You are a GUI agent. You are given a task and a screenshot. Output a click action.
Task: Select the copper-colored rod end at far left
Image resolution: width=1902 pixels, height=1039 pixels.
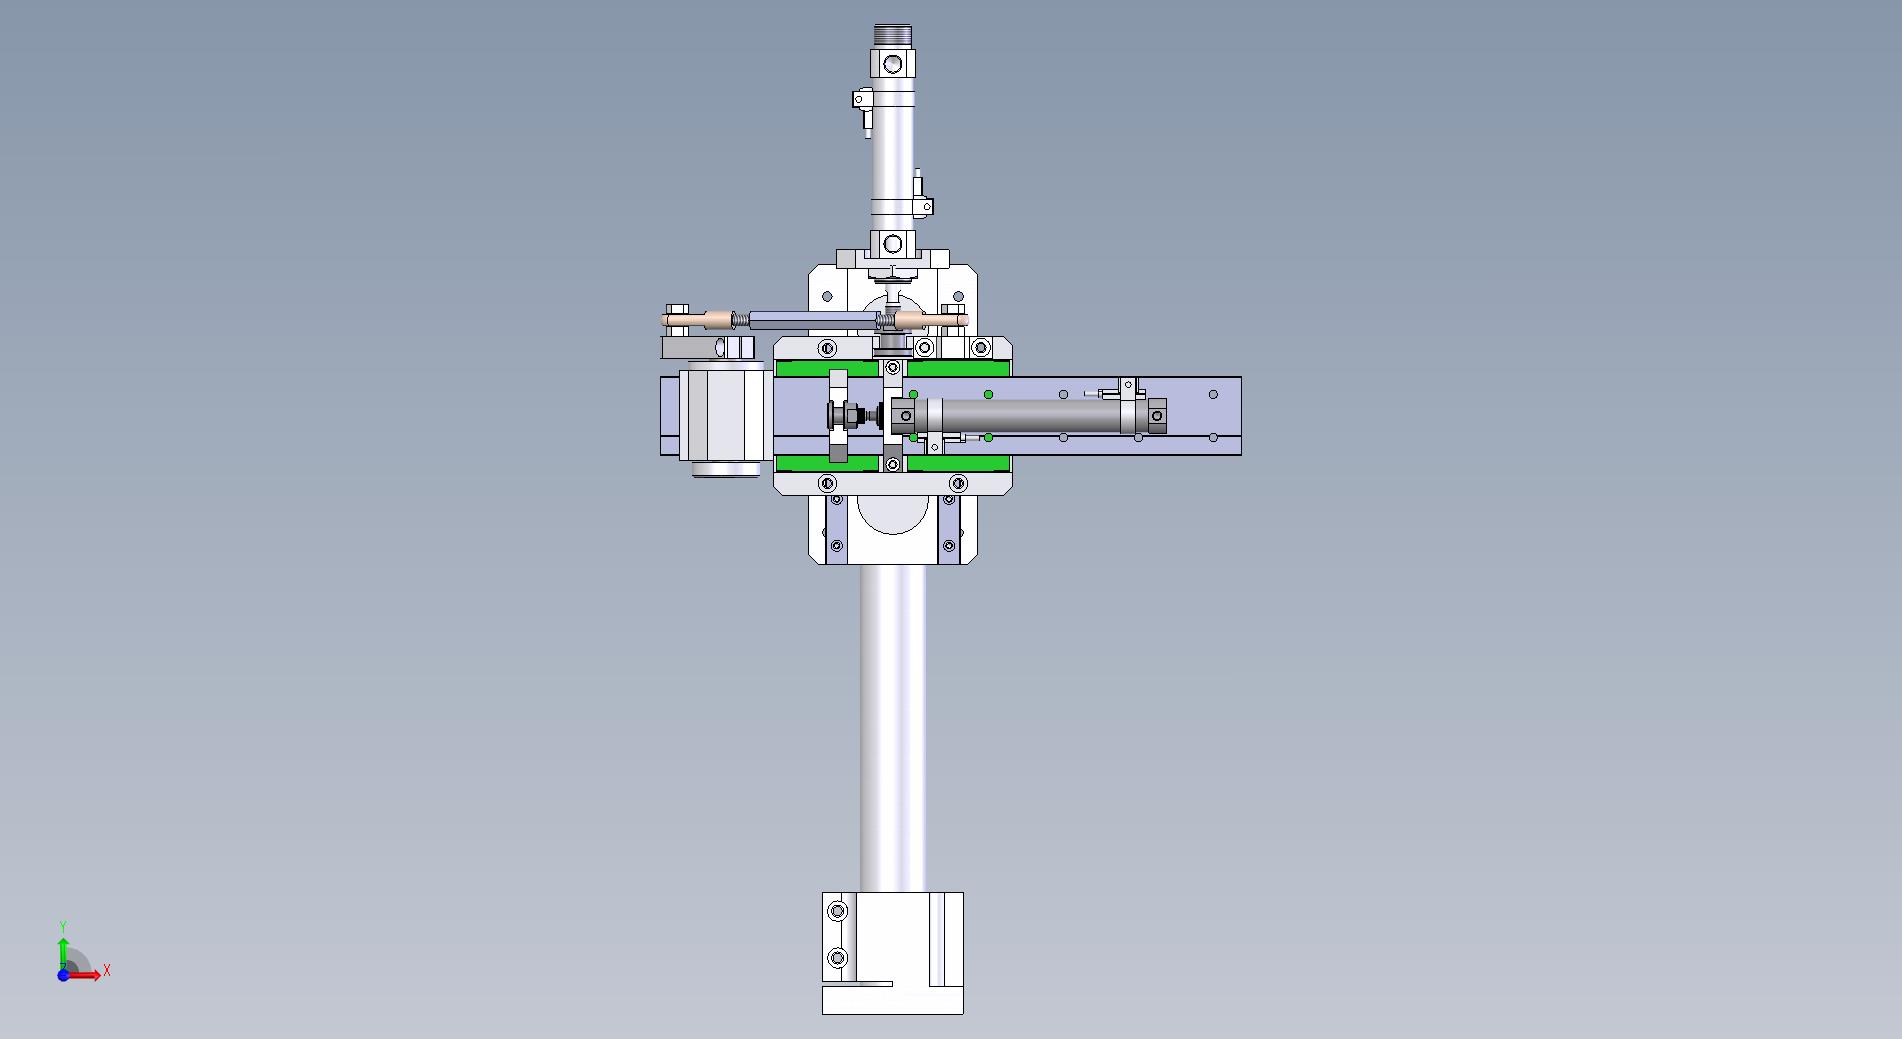tap(696, 320)
